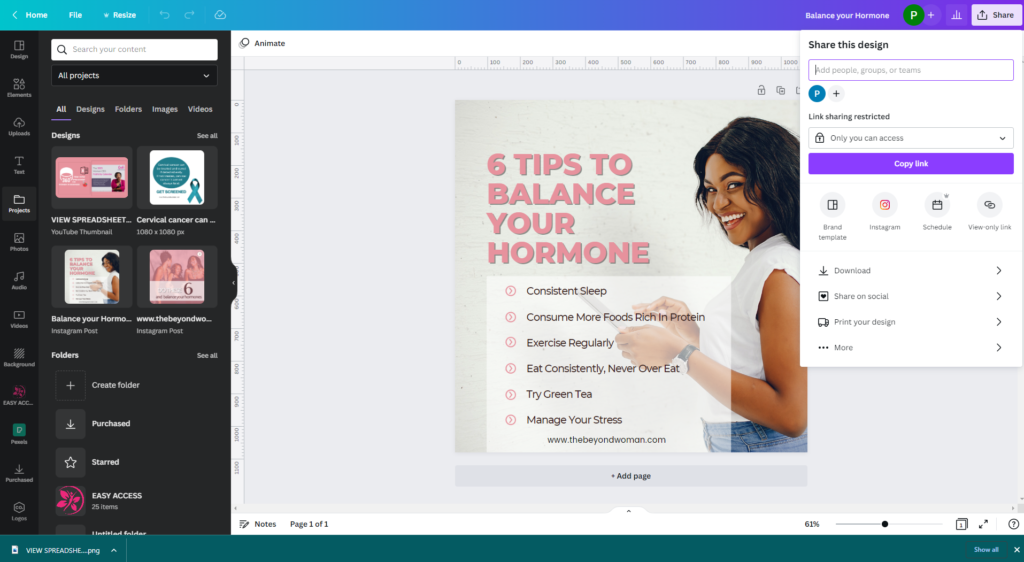Open the insights bar chart icon
The height and width of the screenshot is (562, 1024).
[x=956, y=15]
